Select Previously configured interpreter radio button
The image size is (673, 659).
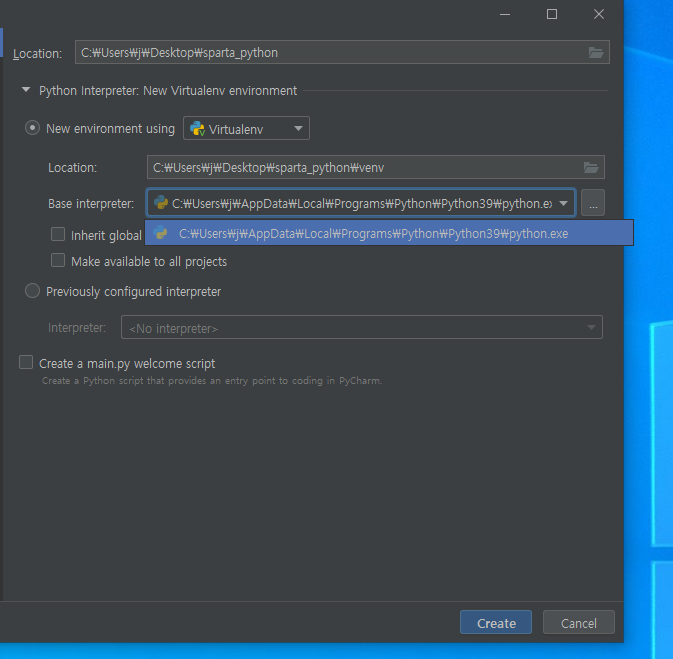click(x=32, y=291)
